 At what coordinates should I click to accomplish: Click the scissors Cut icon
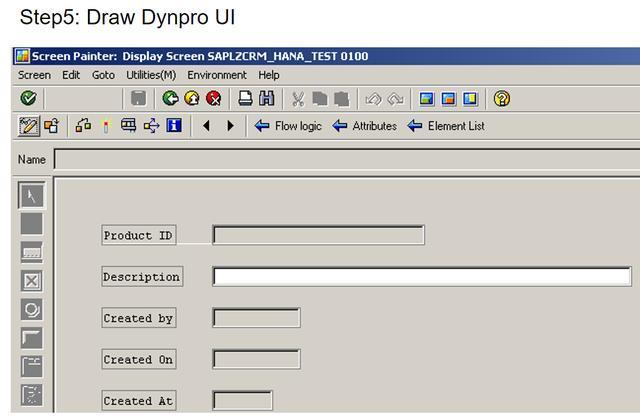click(x=298, y=99)
